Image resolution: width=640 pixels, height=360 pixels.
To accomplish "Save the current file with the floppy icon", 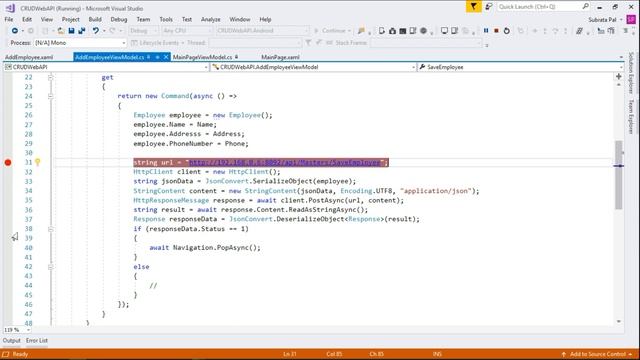I will click(71, 31).
